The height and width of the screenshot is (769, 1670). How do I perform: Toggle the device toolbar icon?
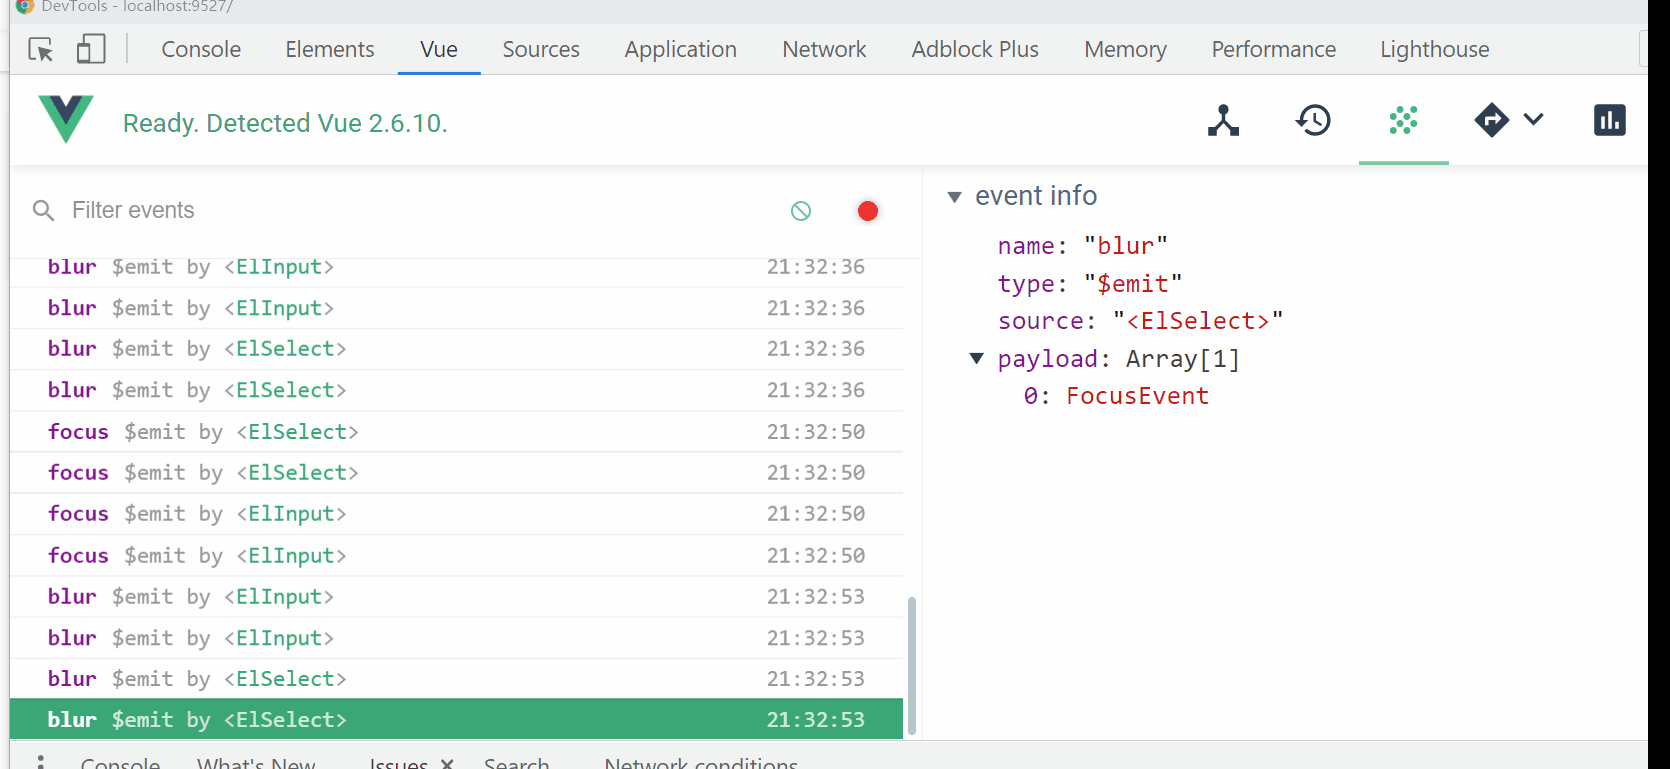click(91, 49)
